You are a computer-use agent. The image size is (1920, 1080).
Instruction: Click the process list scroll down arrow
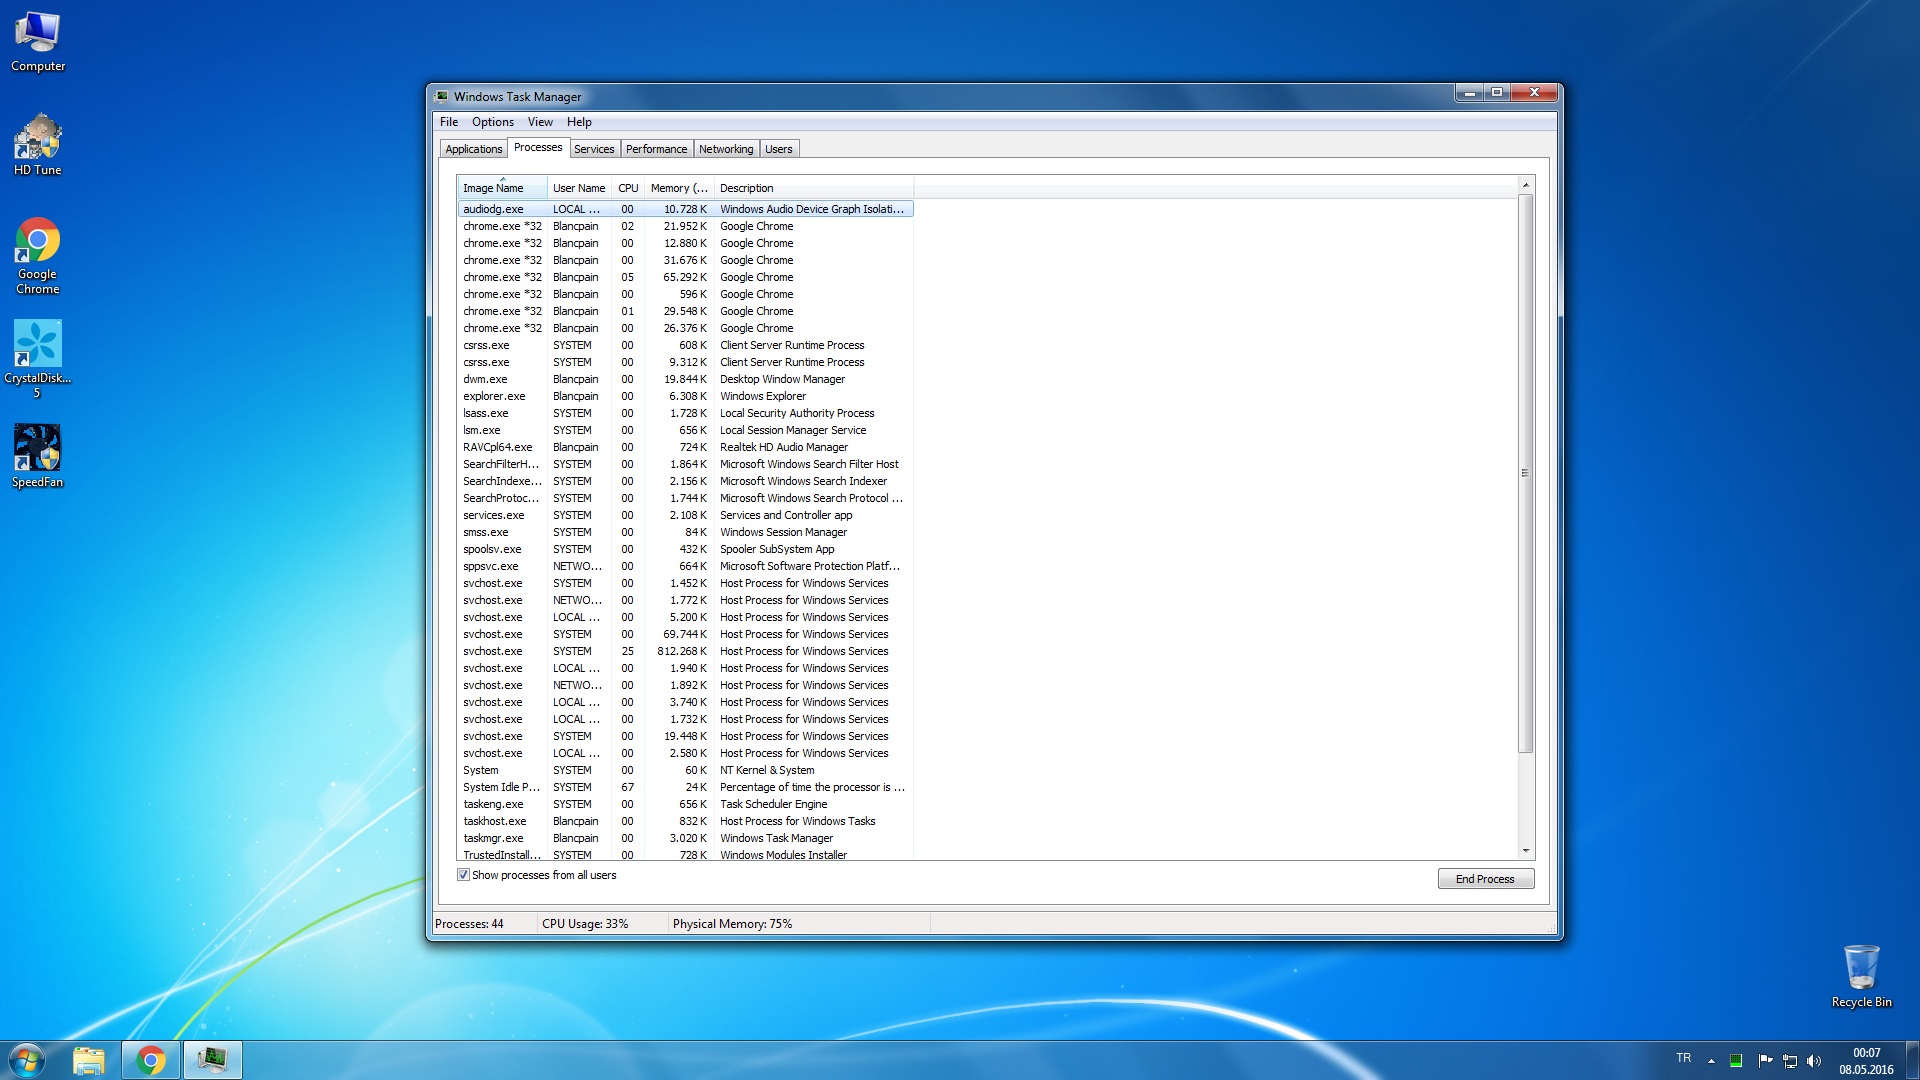1525,851
